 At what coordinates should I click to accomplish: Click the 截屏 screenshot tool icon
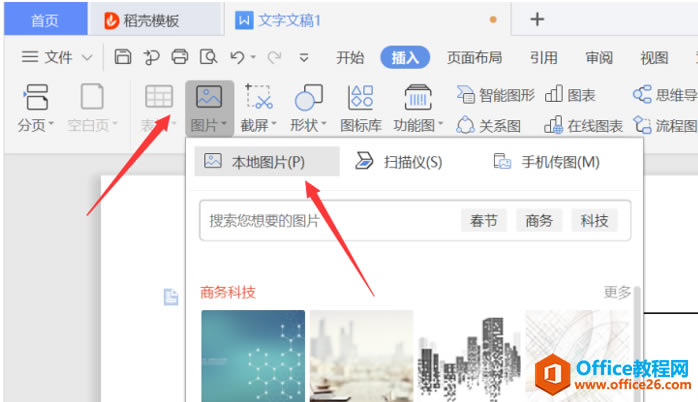(x=259, y=97)
